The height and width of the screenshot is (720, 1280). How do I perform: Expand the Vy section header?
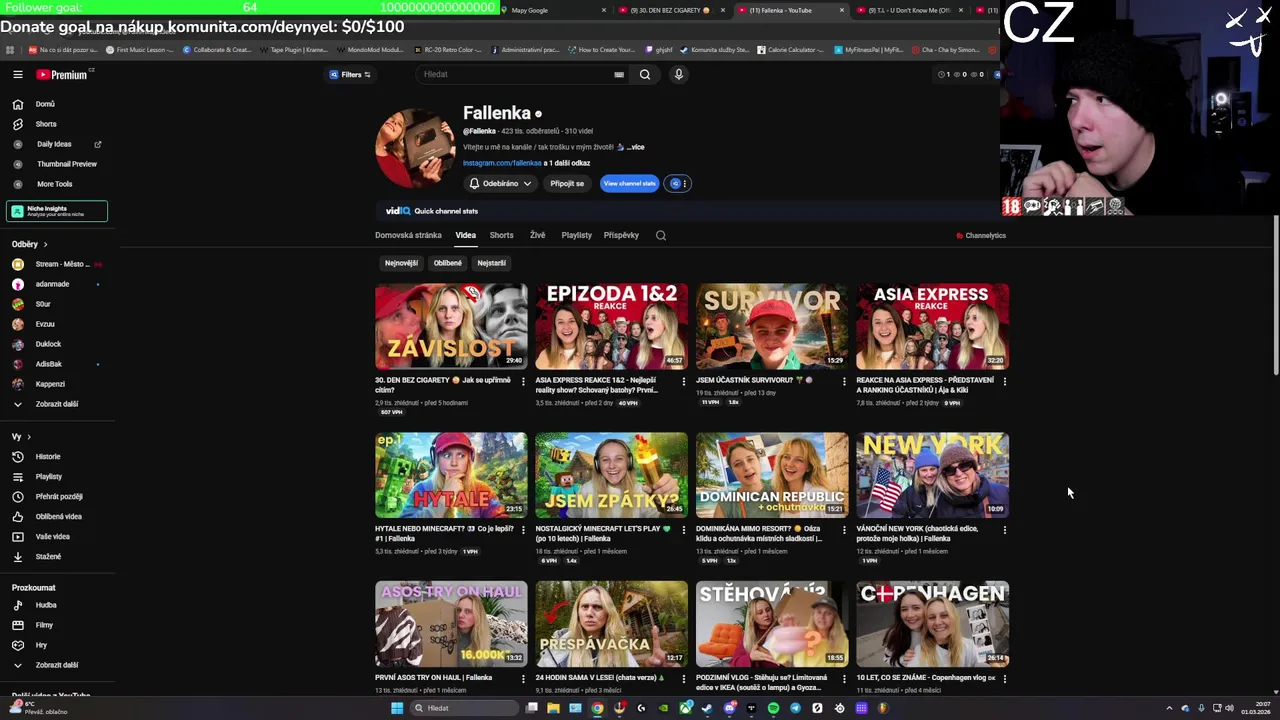(21, 437)
